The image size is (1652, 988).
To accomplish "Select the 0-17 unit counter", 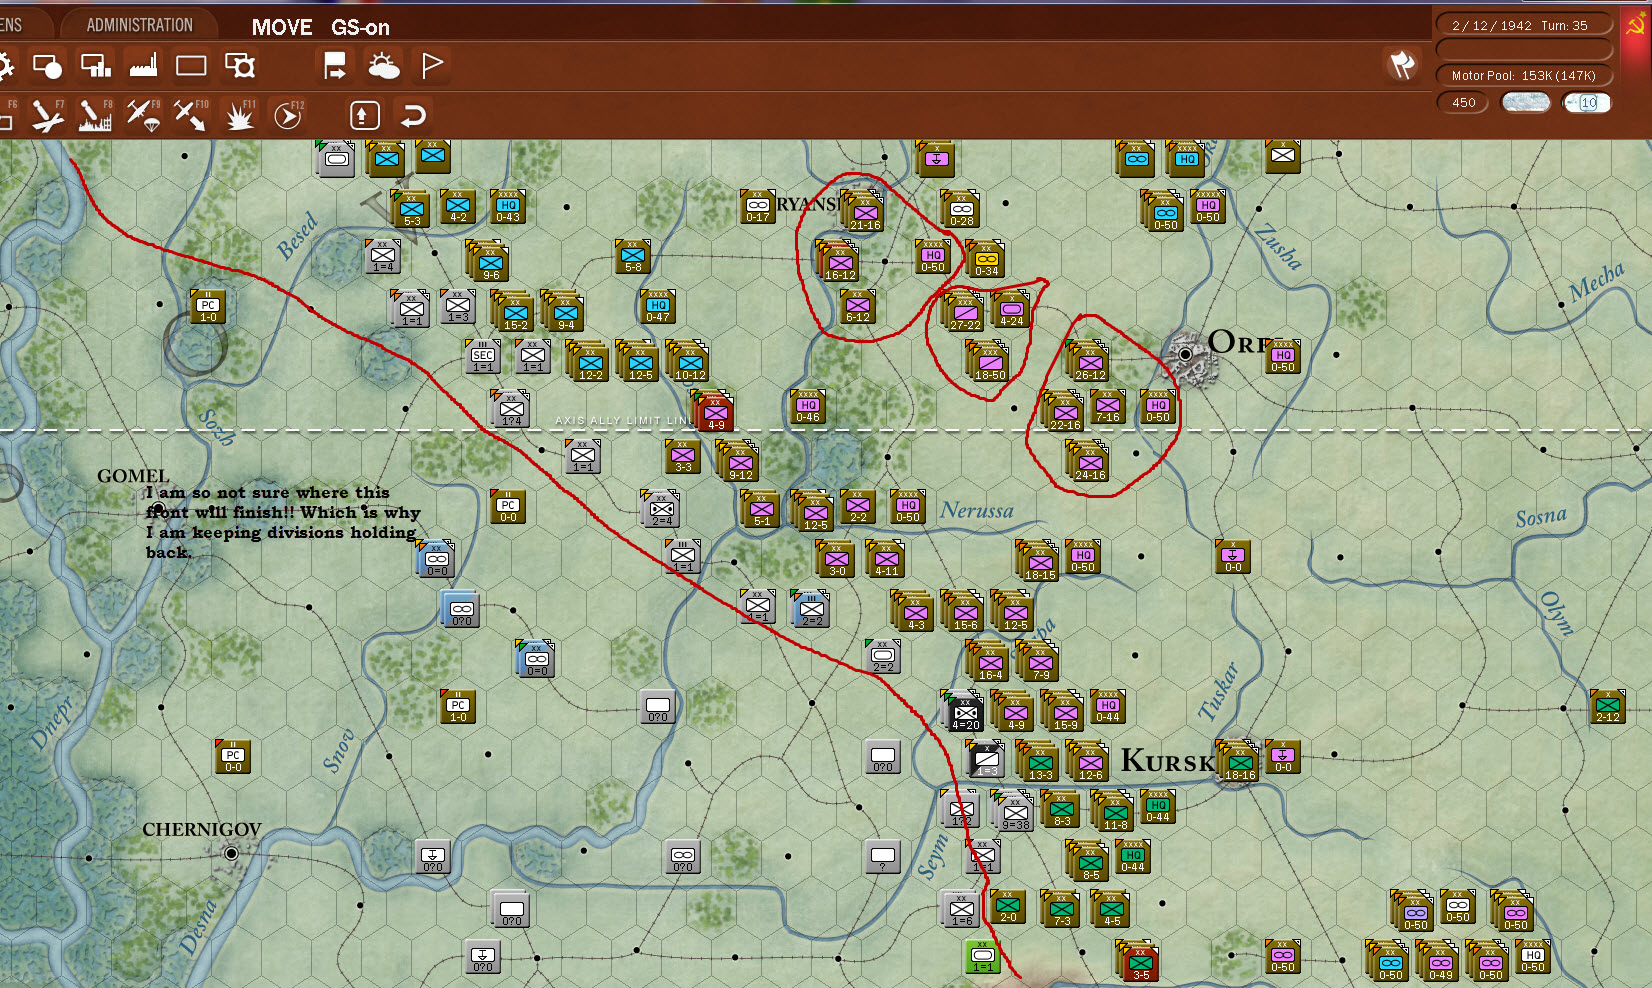I will tap(758, 207).
